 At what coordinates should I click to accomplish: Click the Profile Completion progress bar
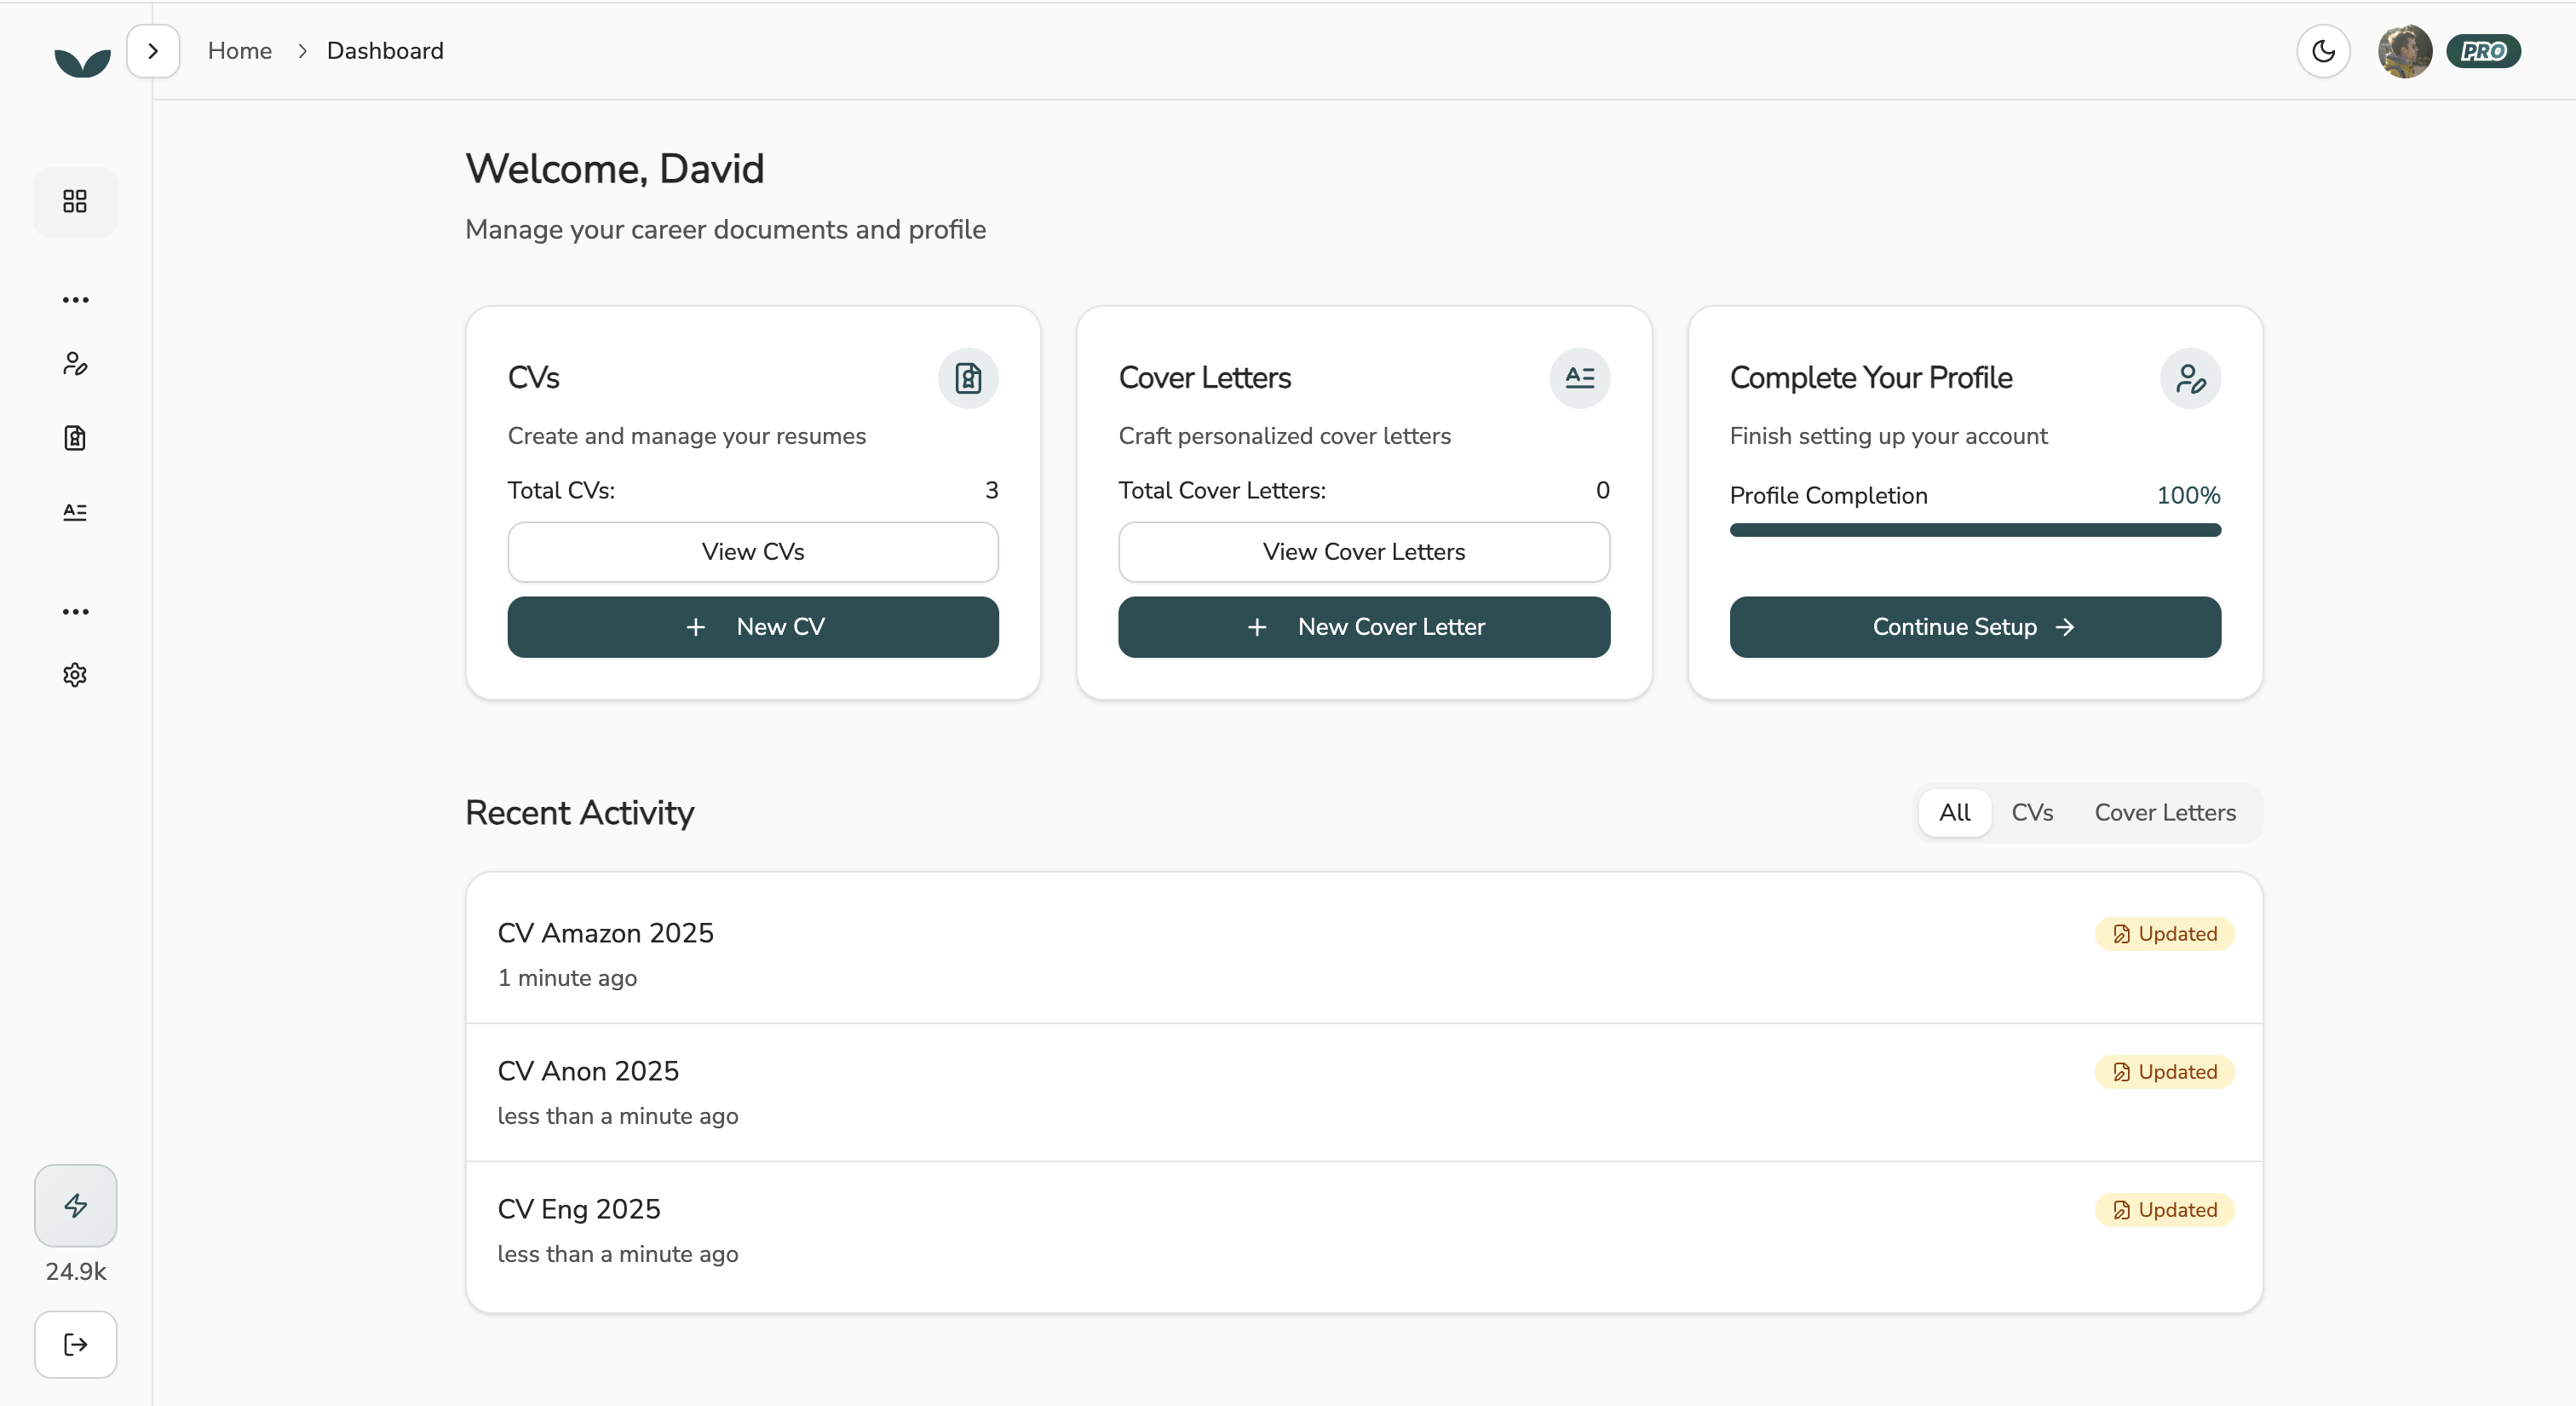pyautogui.click(x=1975, y=530)
